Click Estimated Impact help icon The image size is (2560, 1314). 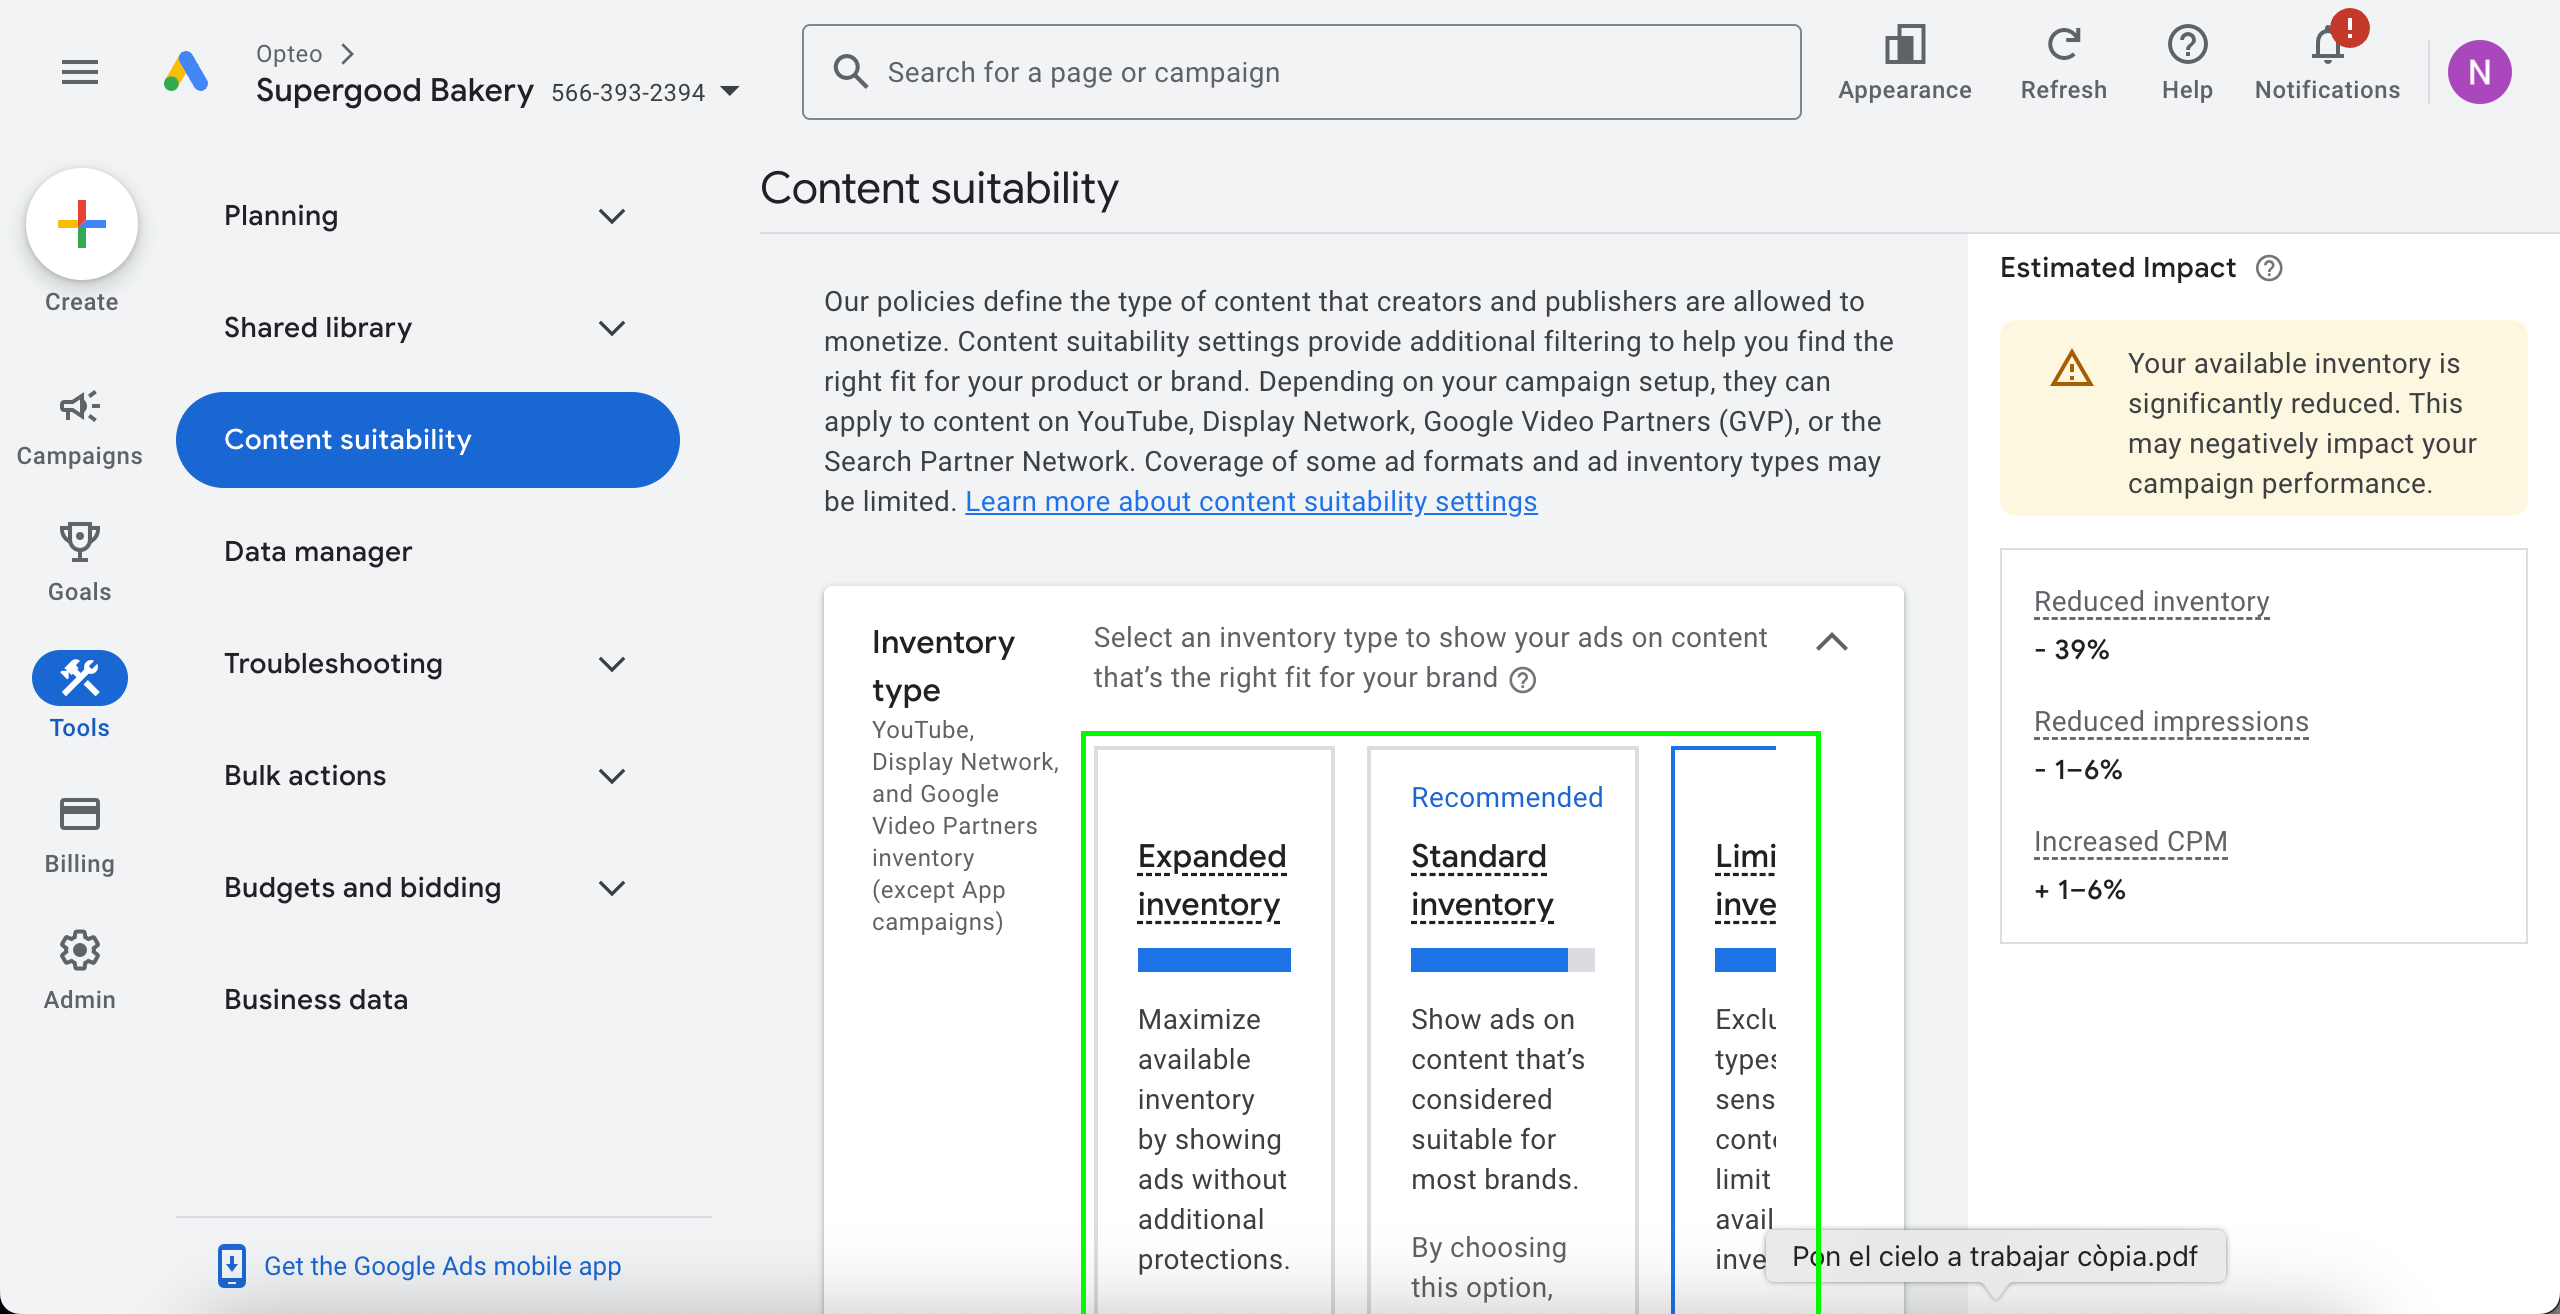2269,268
